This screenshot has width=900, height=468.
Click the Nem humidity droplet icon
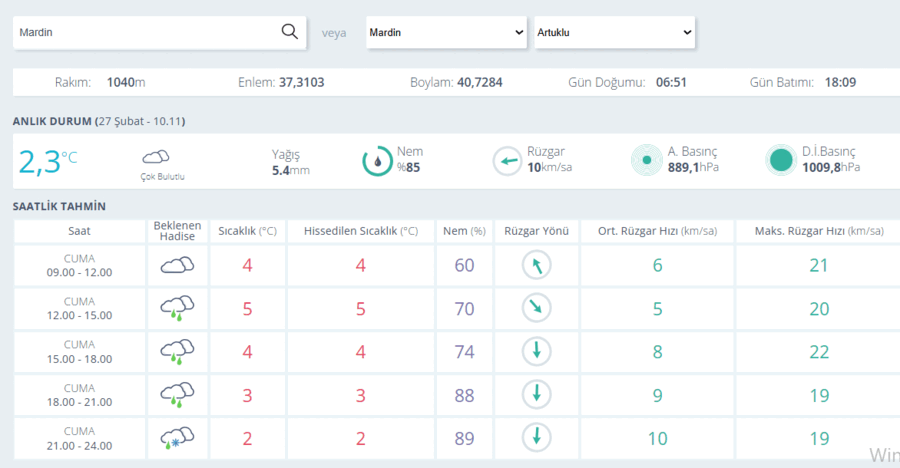[377, 161]
